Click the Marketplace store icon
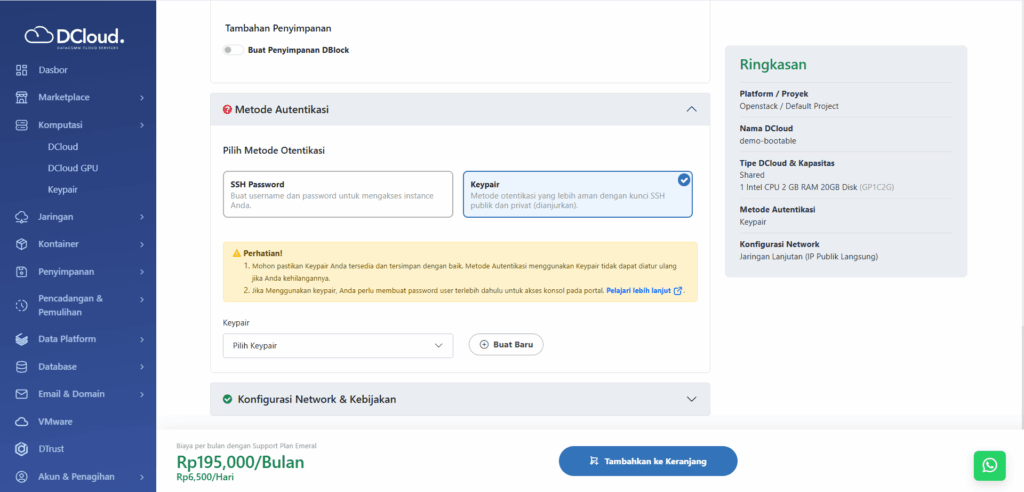 coord(22,97)
